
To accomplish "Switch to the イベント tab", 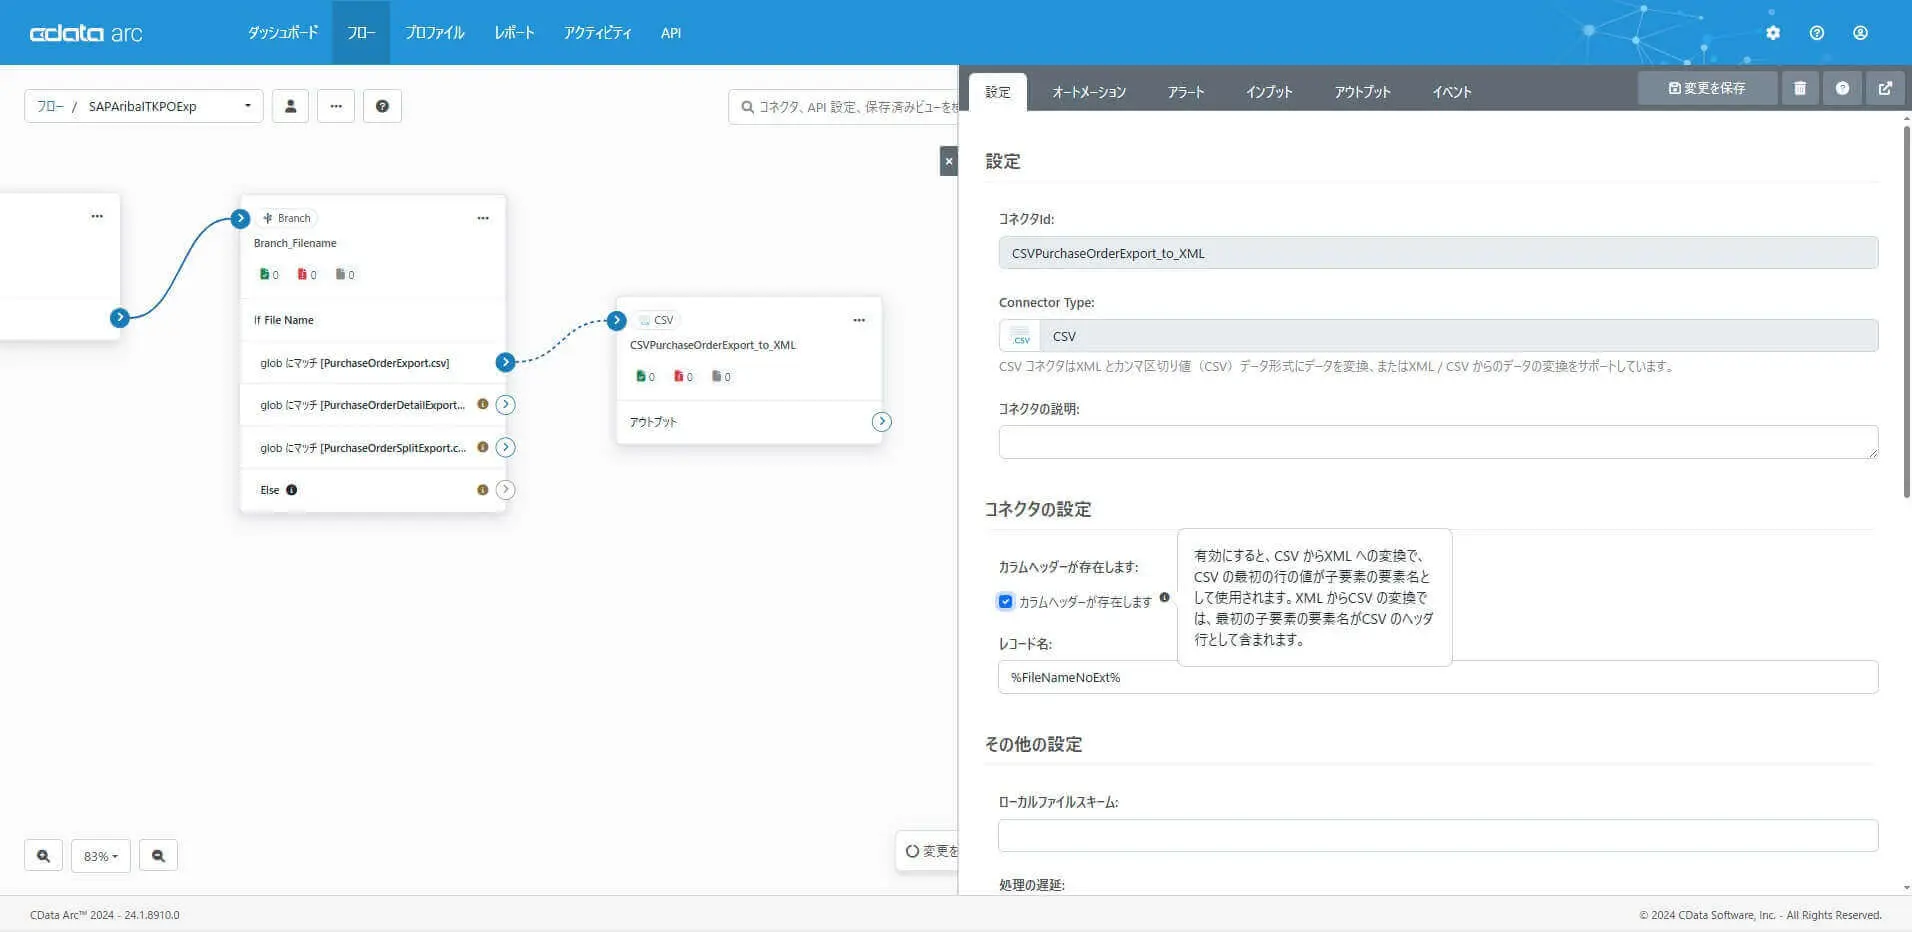I will (x=1452, y=92).
